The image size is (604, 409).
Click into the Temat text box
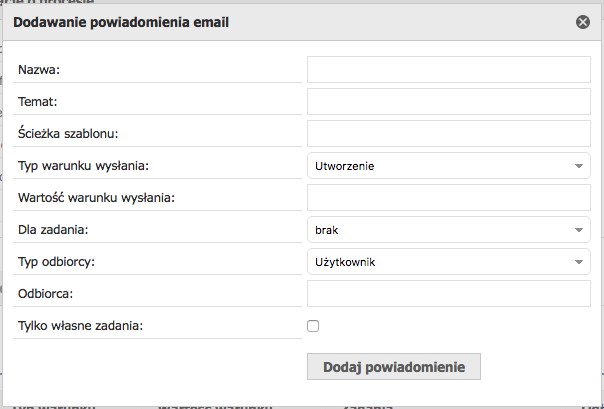449,101
